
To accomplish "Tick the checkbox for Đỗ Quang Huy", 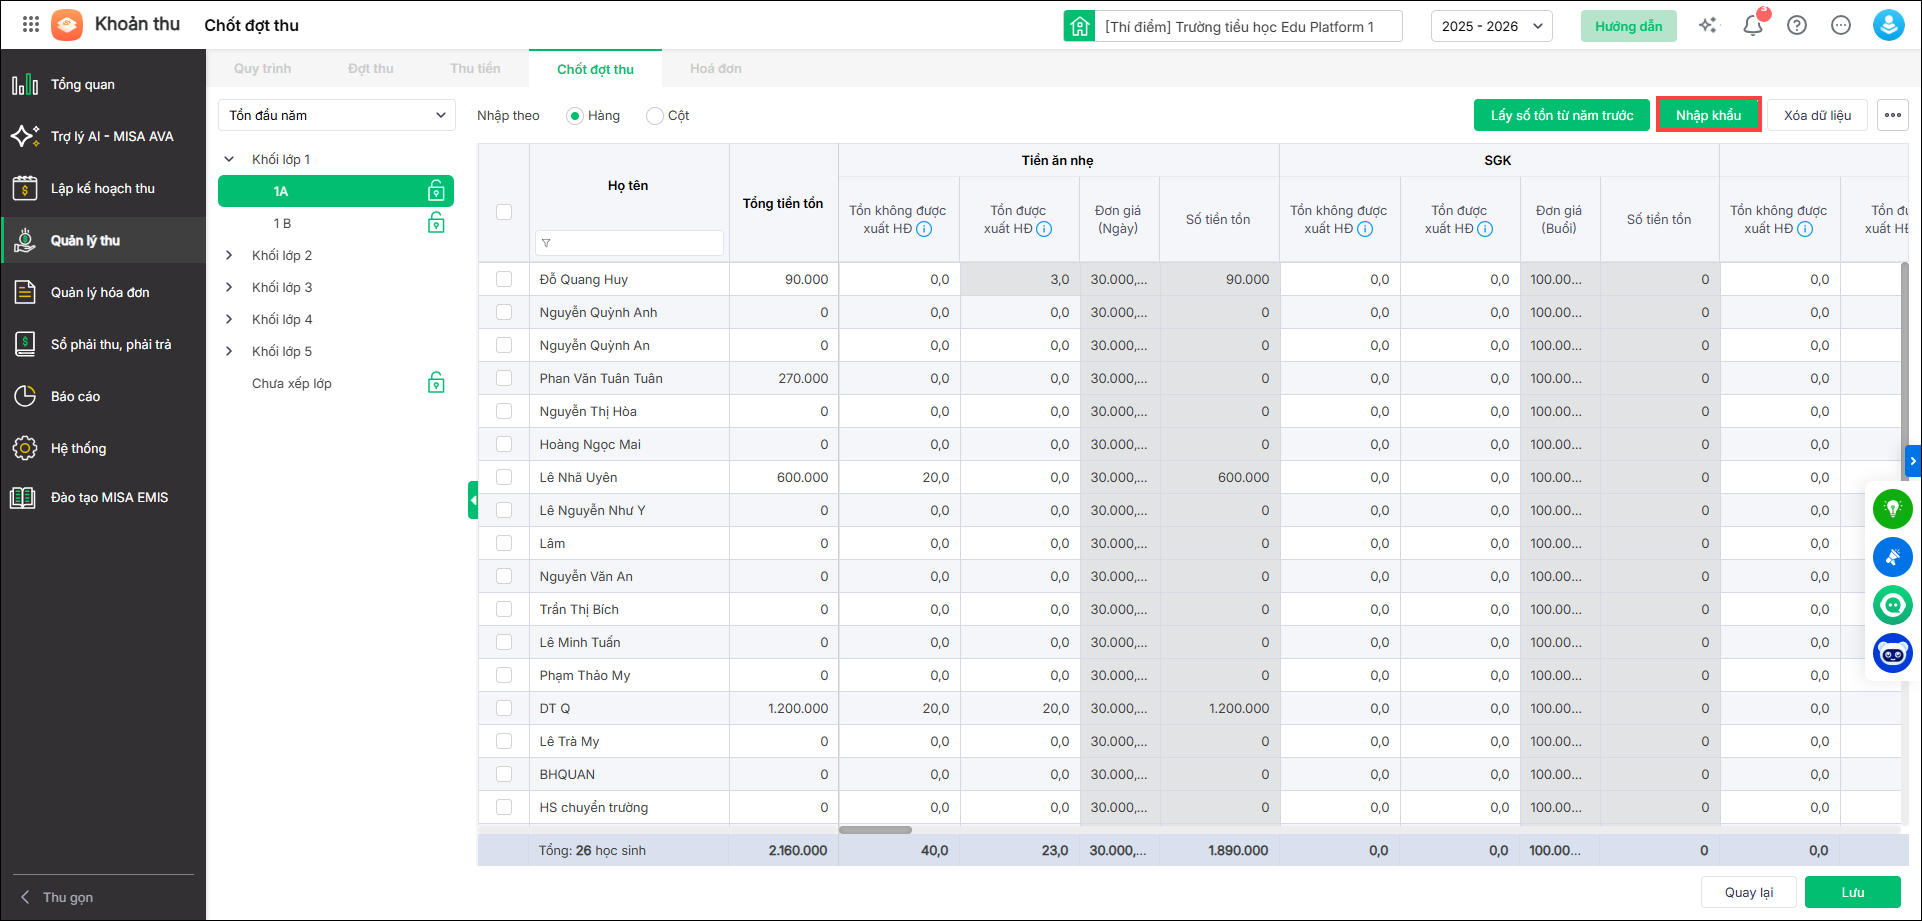I will [504, 280].
